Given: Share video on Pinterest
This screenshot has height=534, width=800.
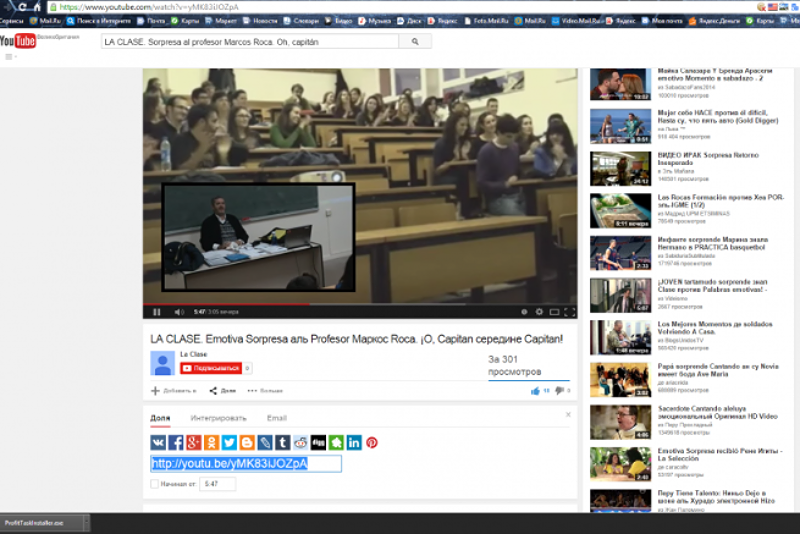Looking at the screenshot, I should pyautogui.click(x=371, y=442).
